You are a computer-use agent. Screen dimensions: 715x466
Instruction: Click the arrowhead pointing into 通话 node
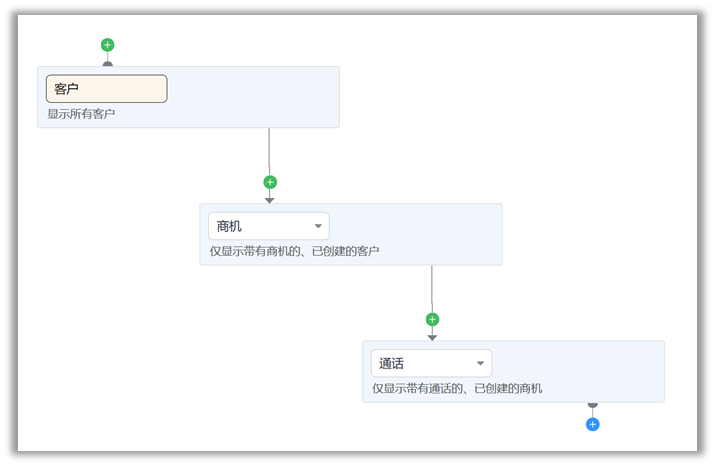pyautogui.click(x=432, y=337)
